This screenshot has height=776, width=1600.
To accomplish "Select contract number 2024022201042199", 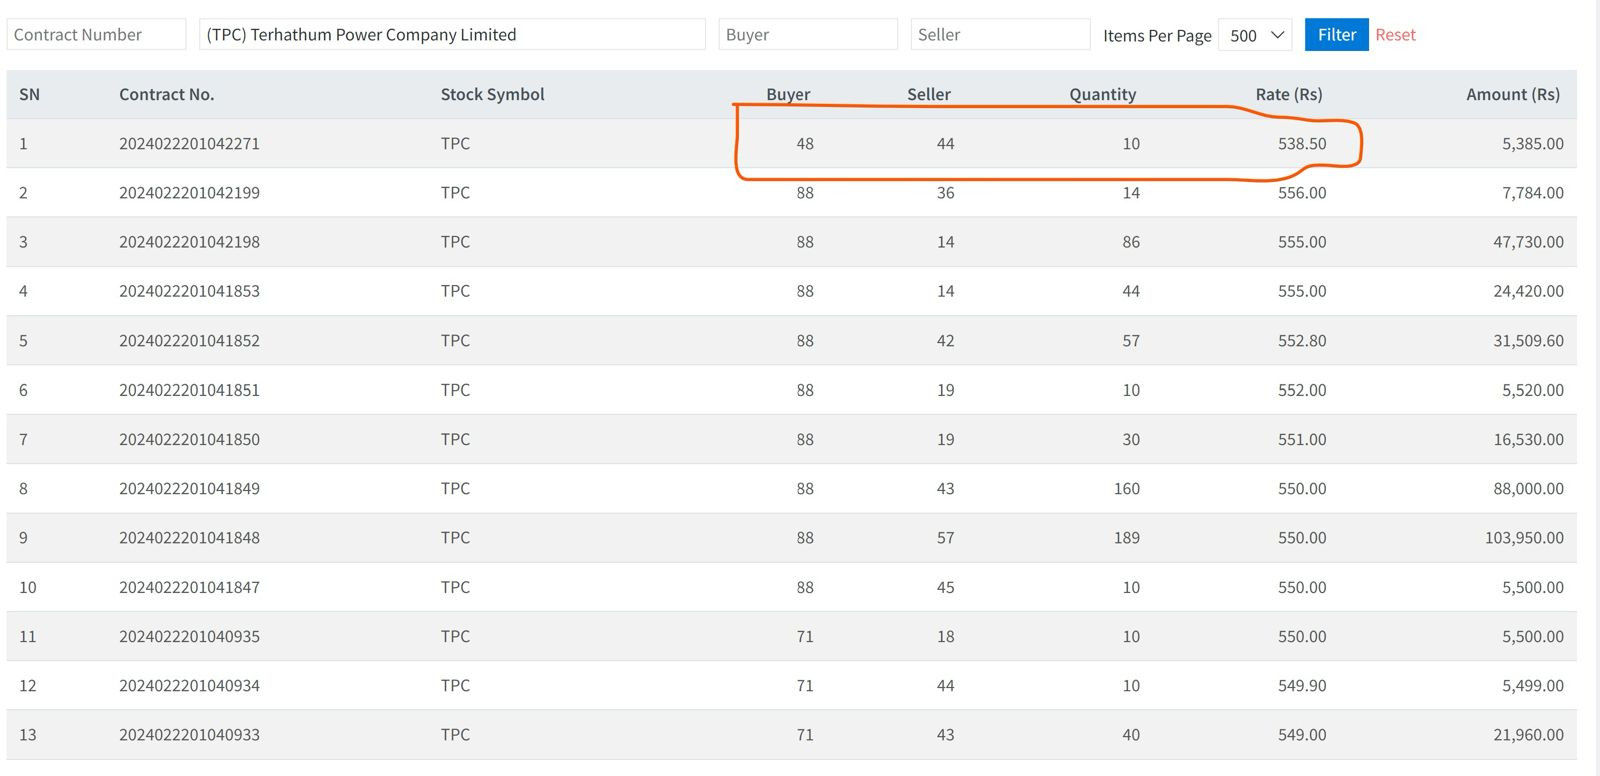I will 189,192.
